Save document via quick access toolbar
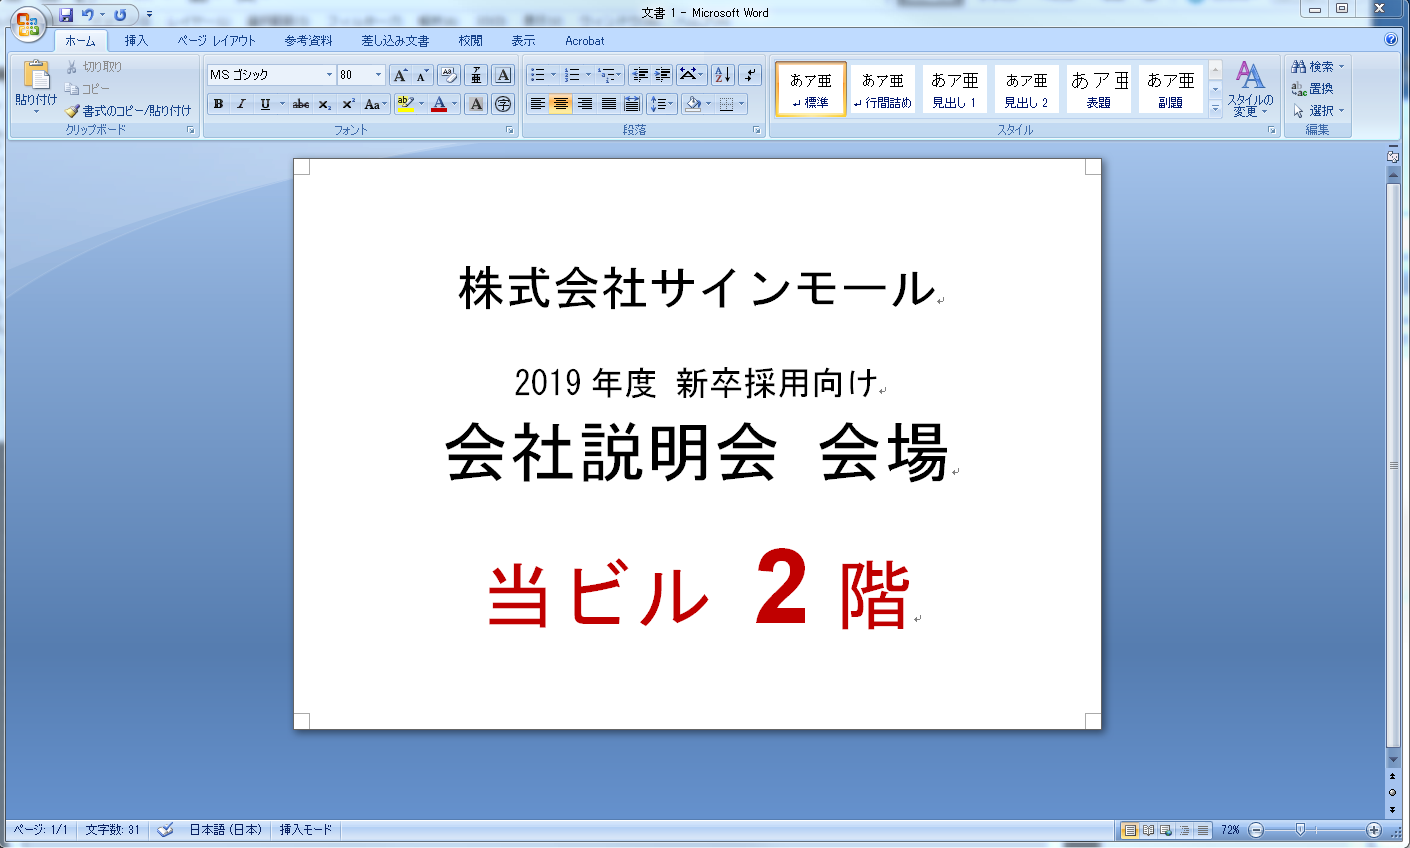Image resolution: width=1410 pixels, height=848 pixels. click(66, 14)
